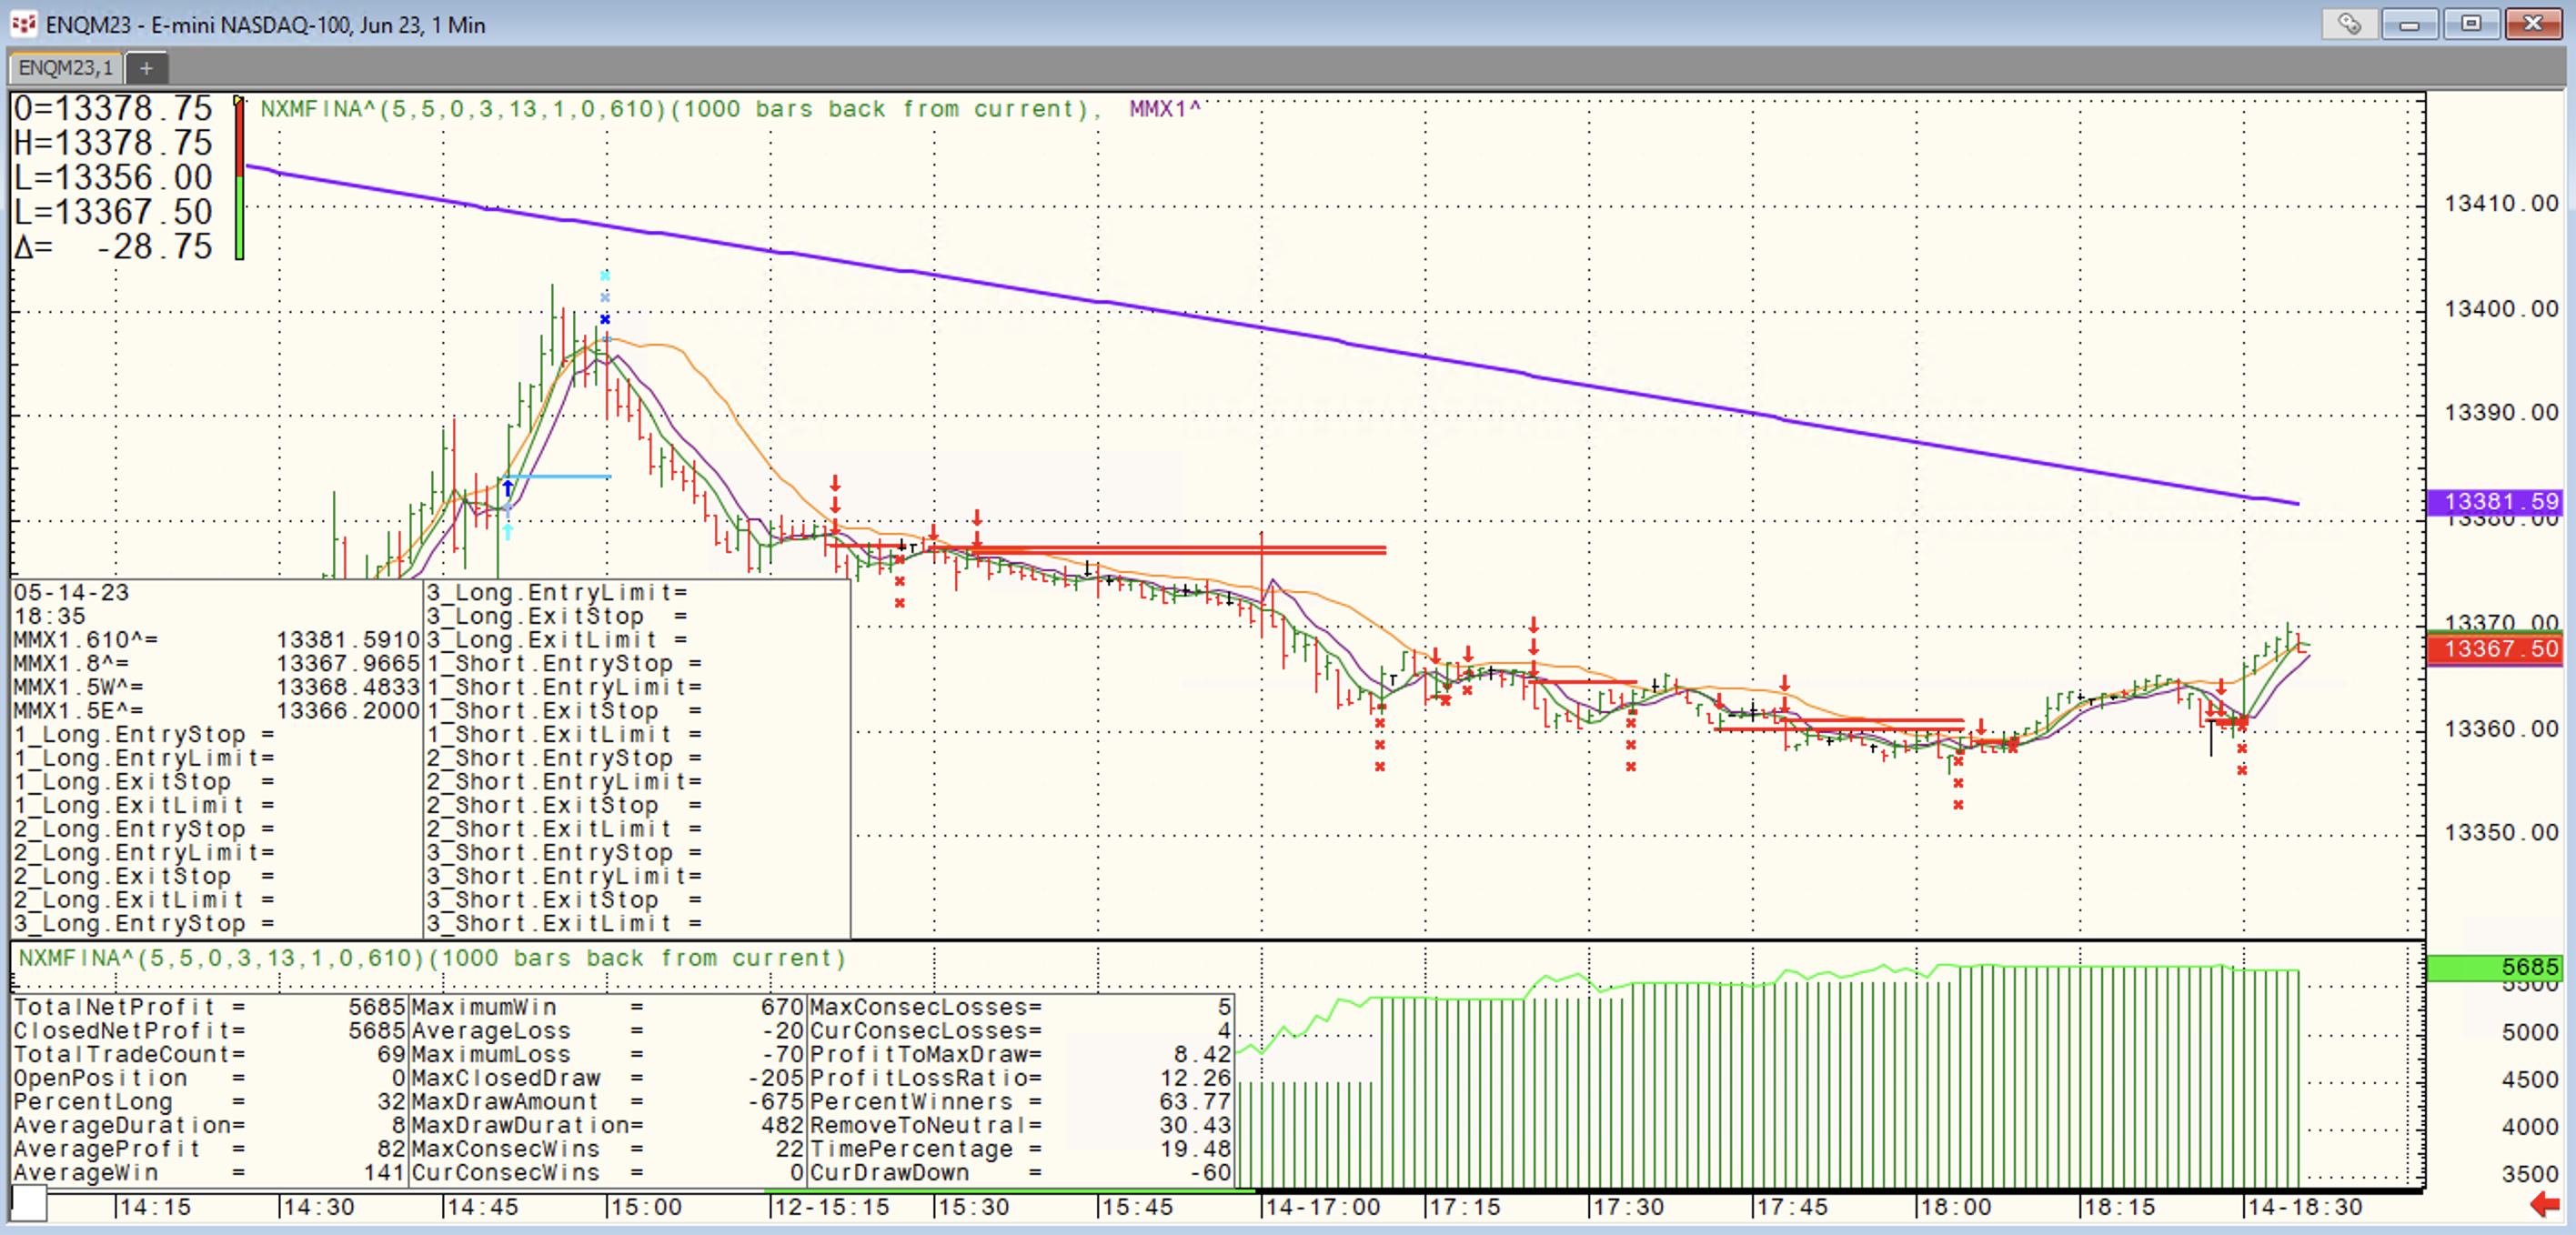This screenshot has width=2576, height=1235.
Task: Click the PercentLong = 32 statistic
Action: tap(209, 1102)
